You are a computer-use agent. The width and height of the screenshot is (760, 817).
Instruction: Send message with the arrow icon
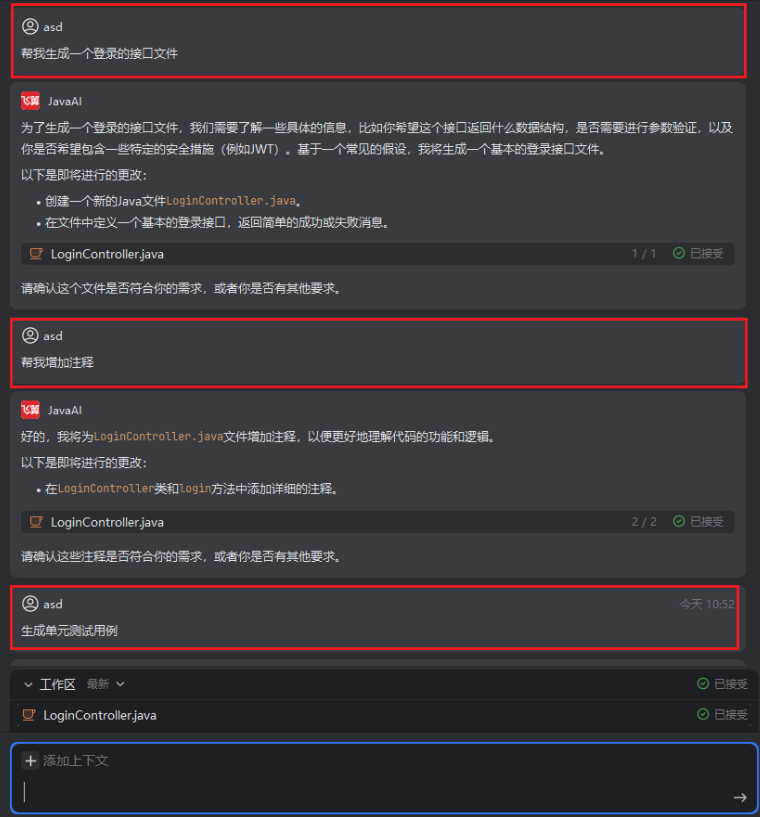click(x=740, y=797)
